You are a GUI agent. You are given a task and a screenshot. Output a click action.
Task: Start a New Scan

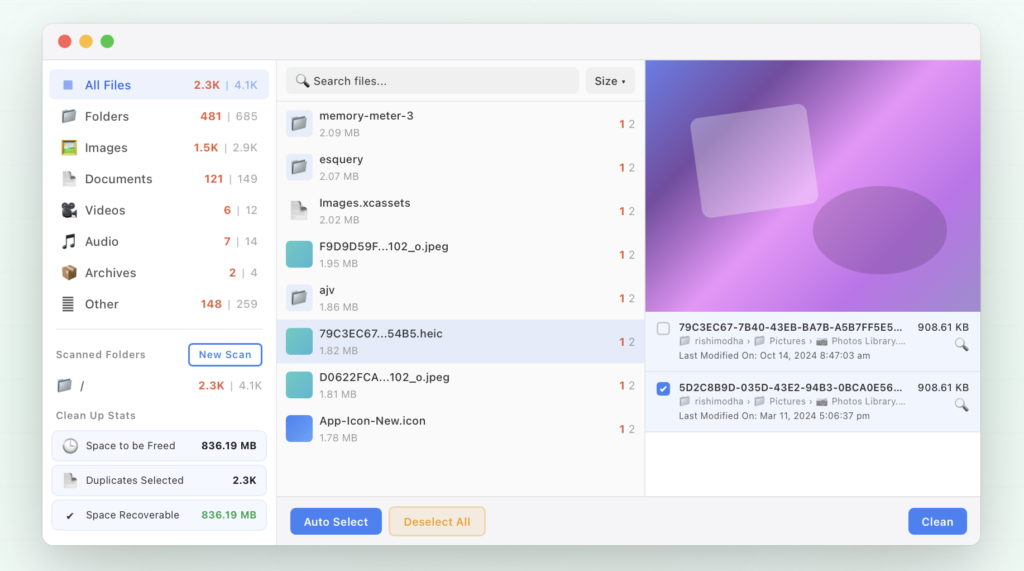[225, 355]
